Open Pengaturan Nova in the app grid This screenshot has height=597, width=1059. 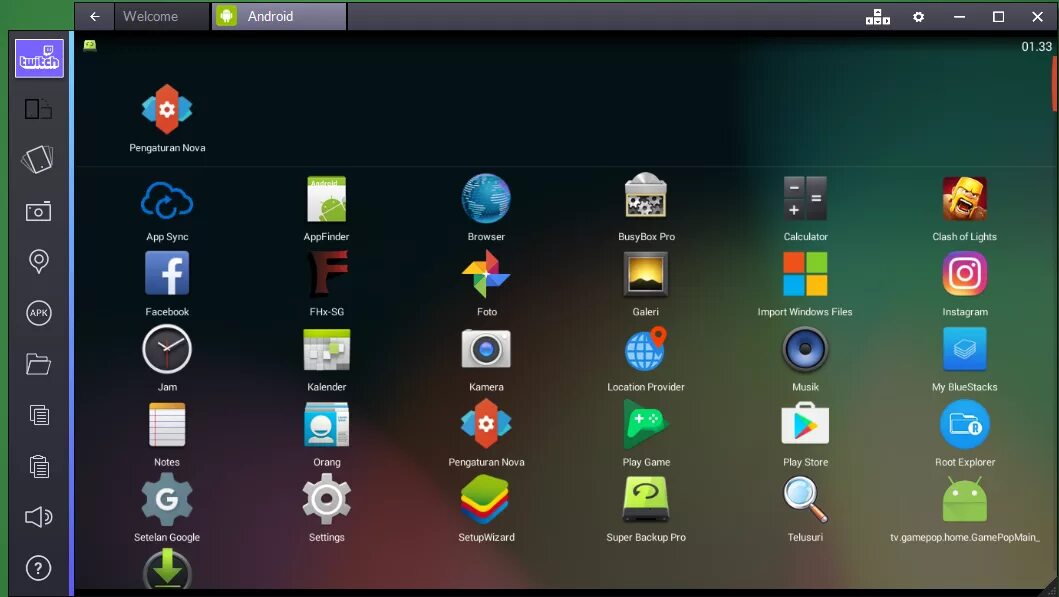[486, 434]
